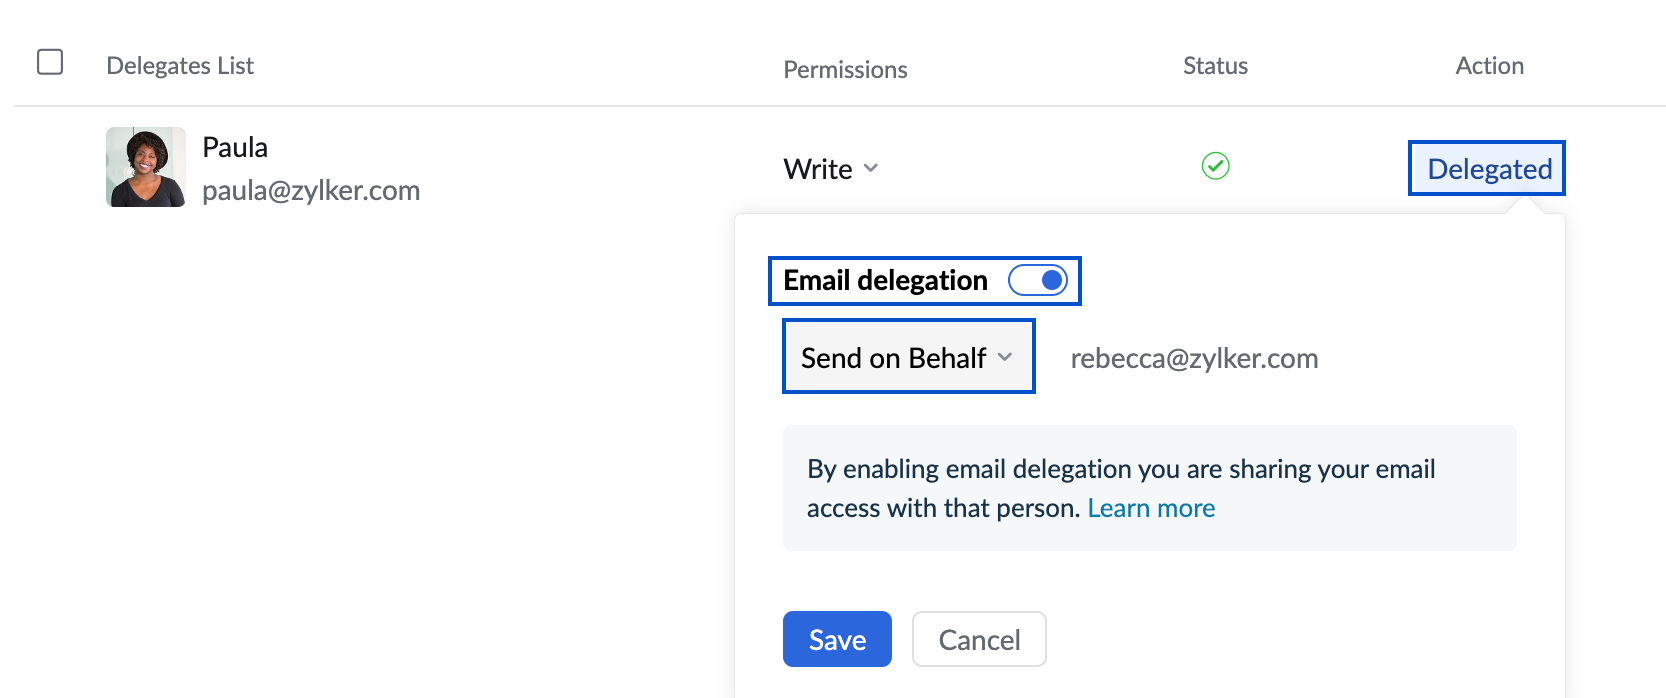The width and height of the screenshot is (1666, 698).
Task: Click Paula's profile photo thumbnail
Action: [146, 167]
